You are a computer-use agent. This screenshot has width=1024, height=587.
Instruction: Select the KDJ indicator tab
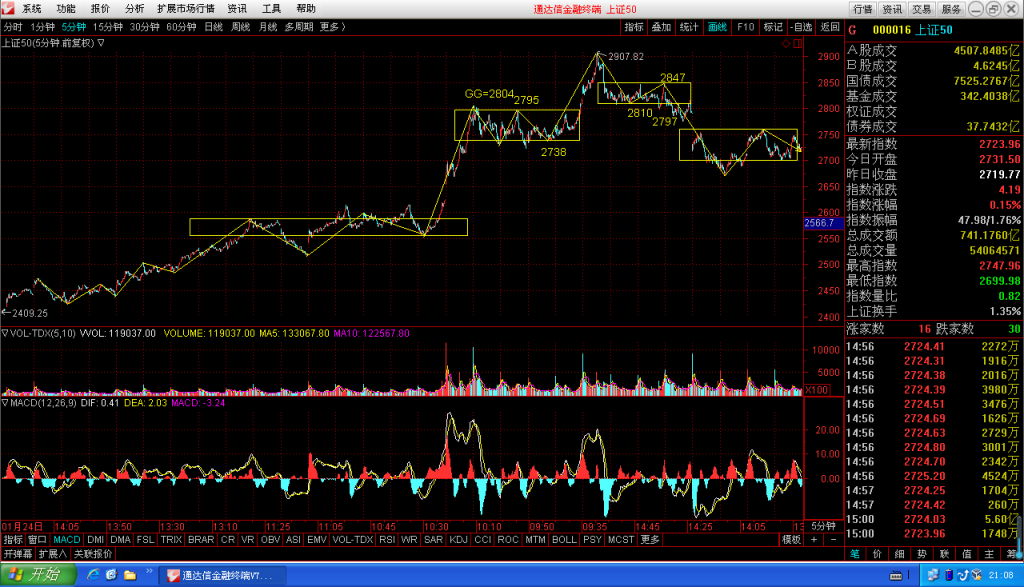(458, 539)
